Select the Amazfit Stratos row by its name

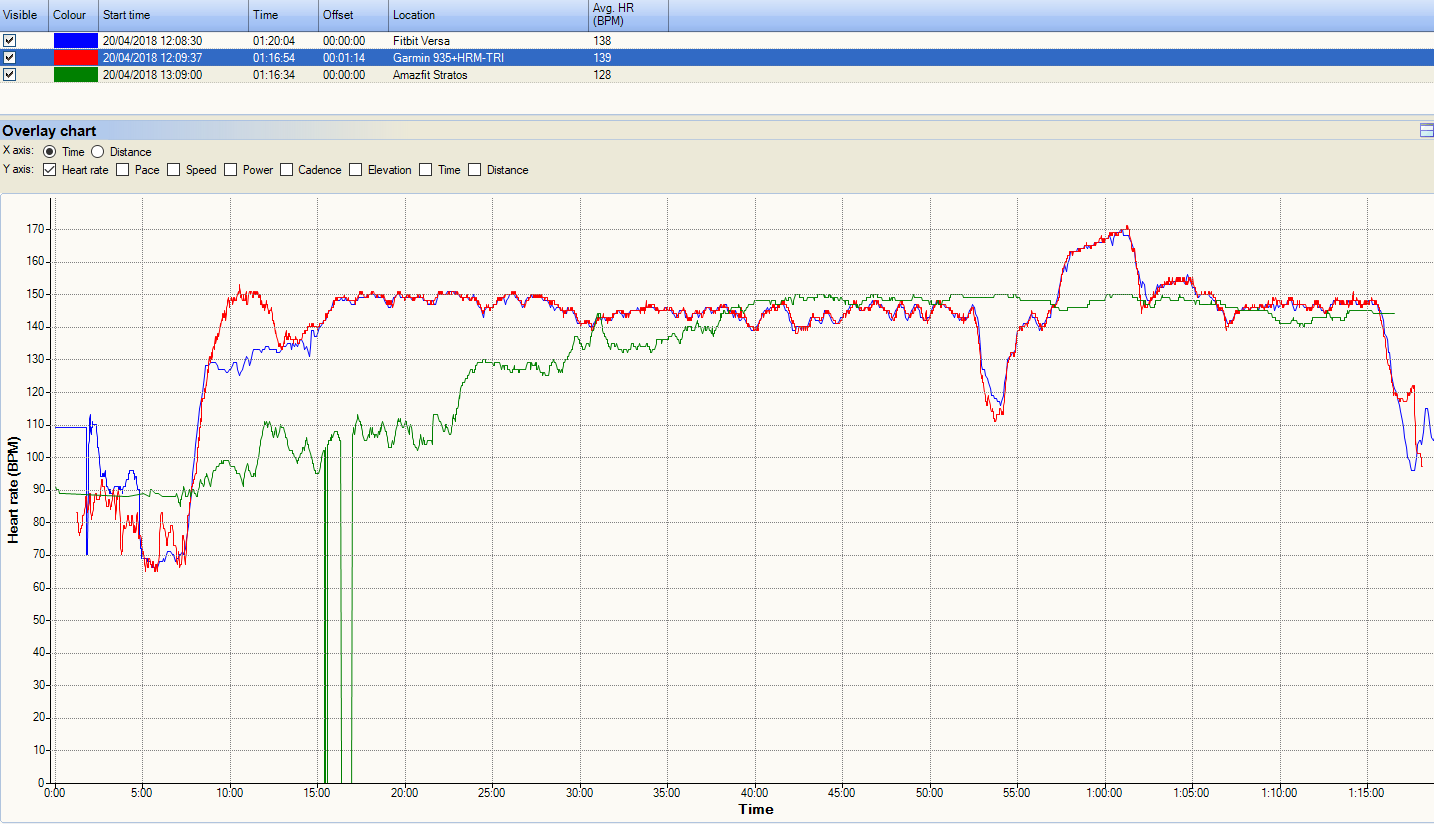click(430, 75)
